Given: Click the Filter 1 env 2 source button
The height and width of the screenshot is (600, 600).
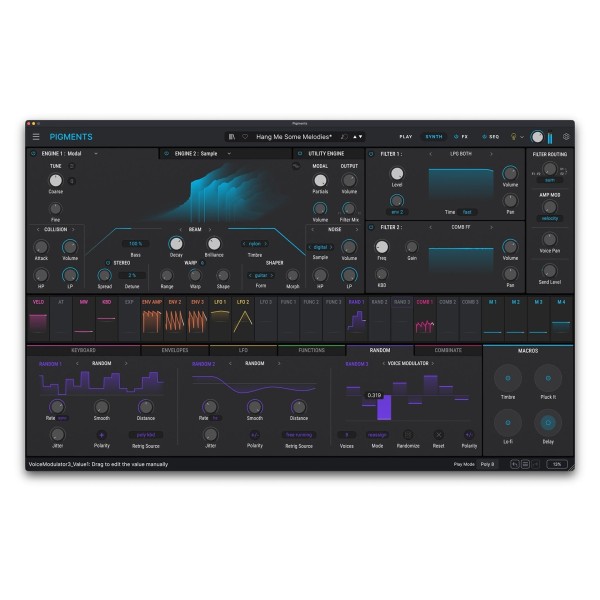Looking at the screenshot, I should point(397,212).
